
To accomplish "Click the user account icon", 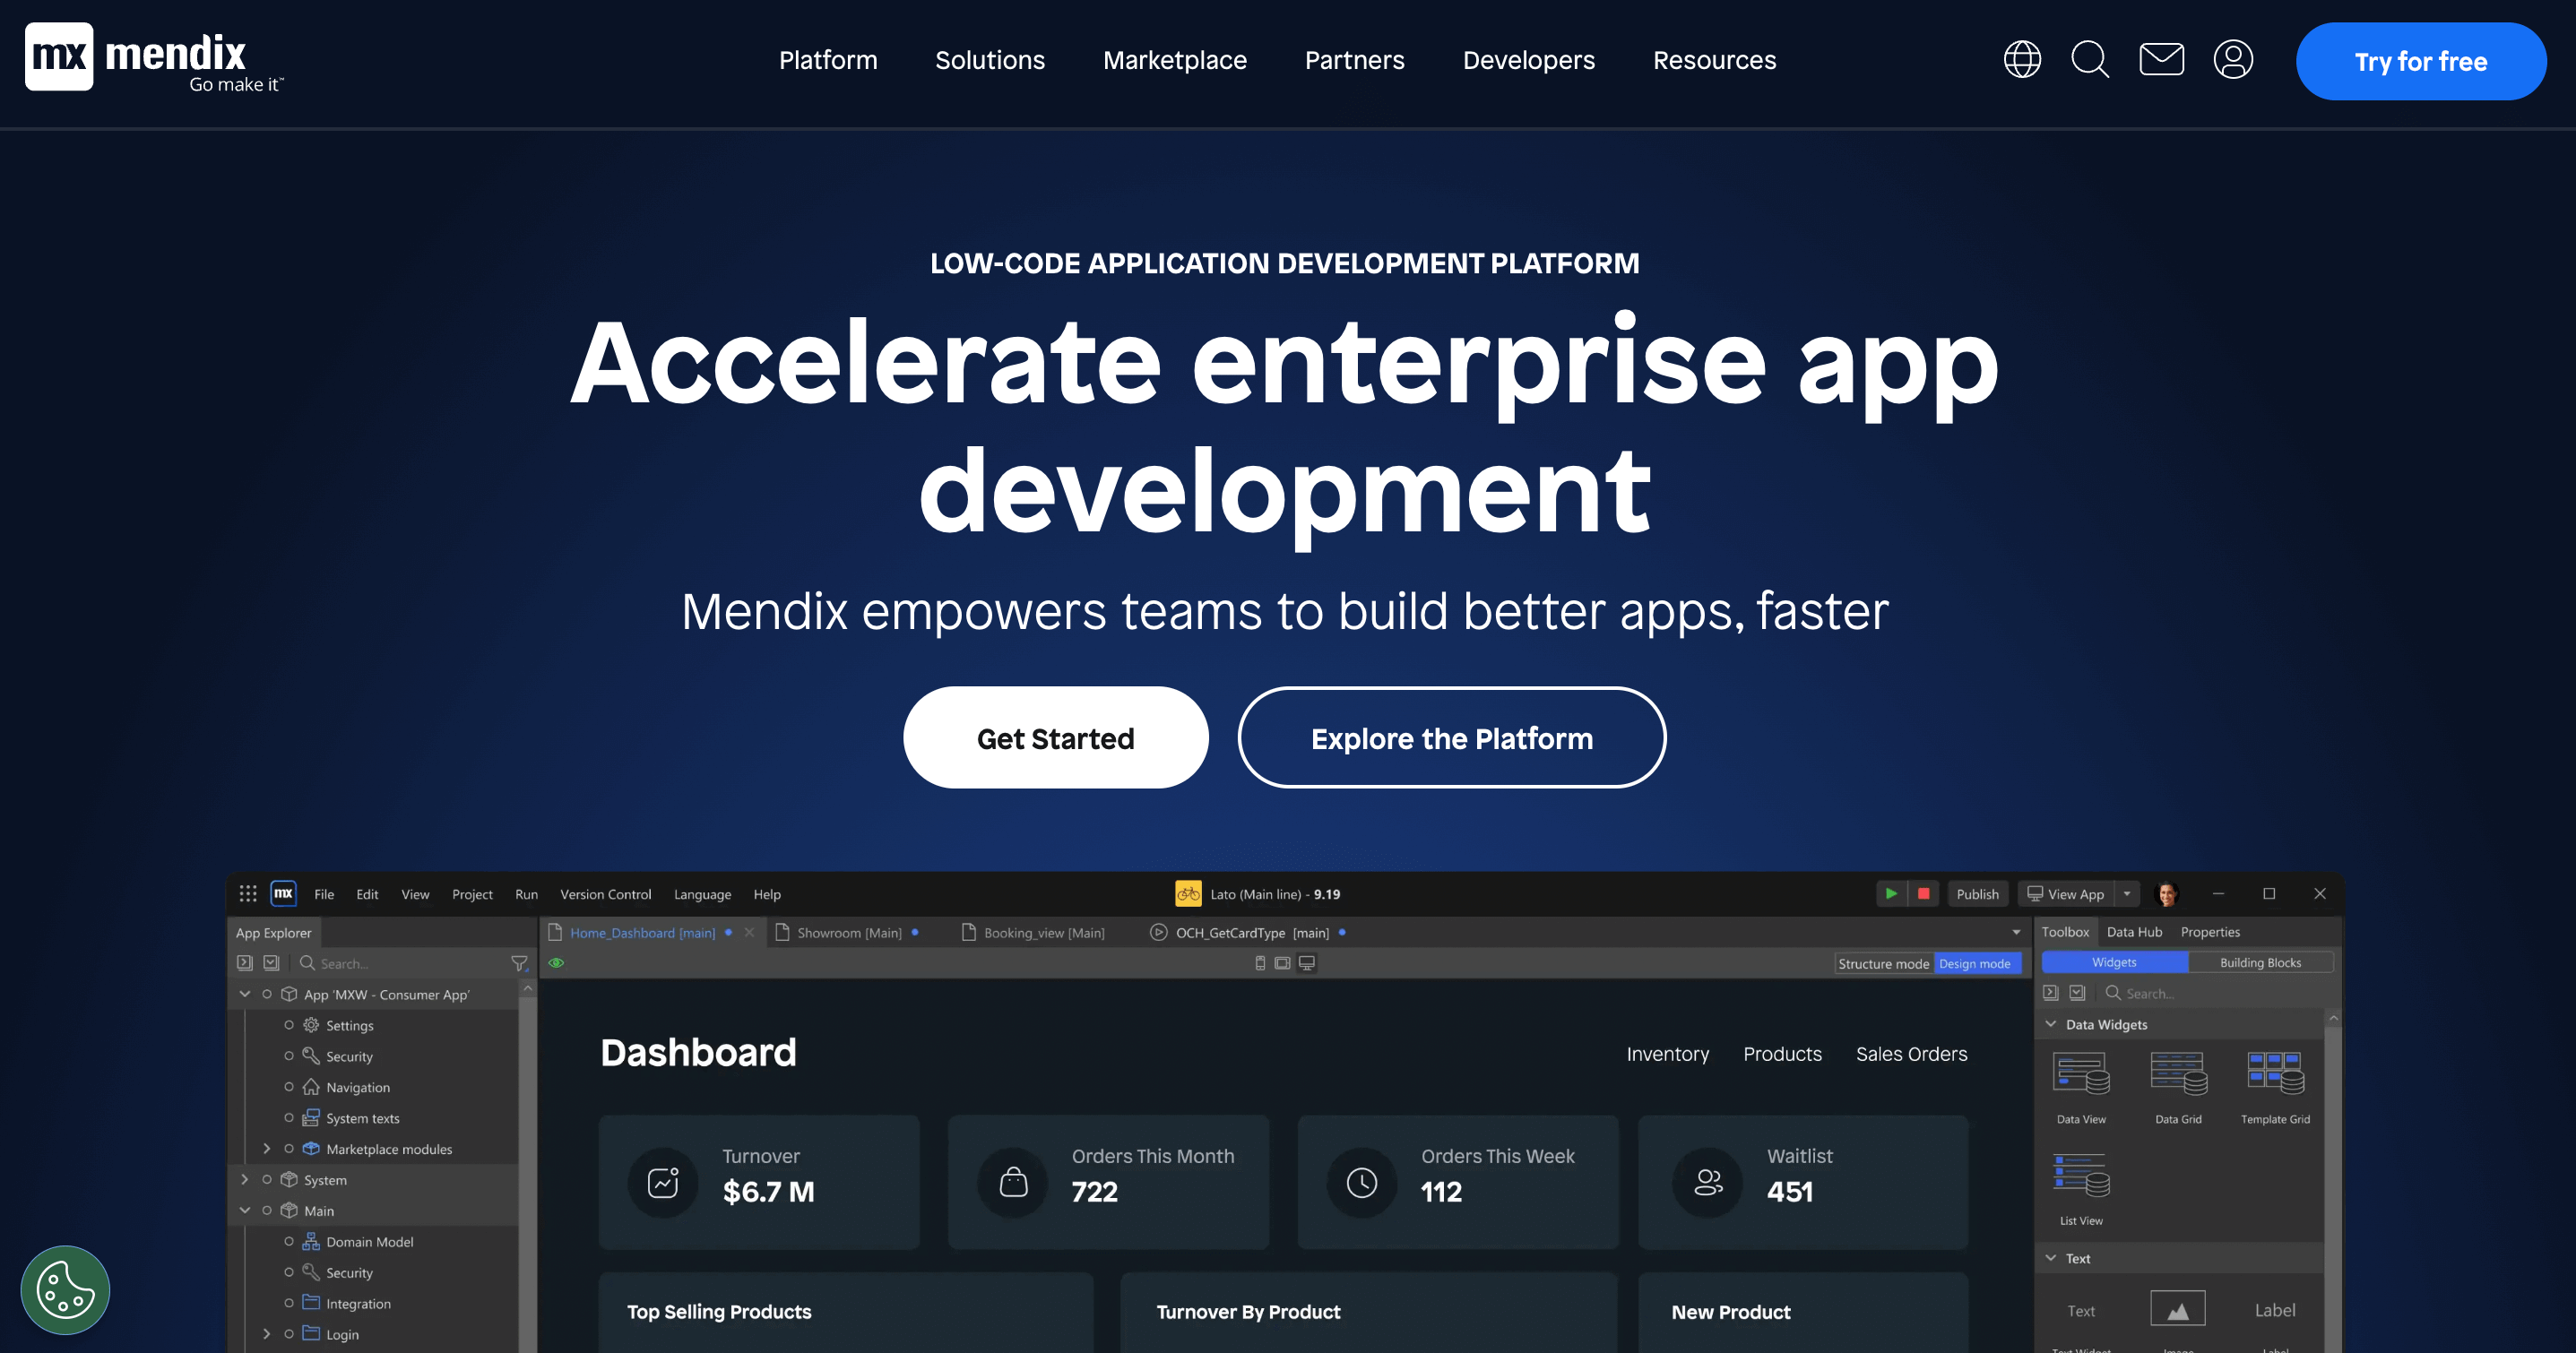I will point(2234,61).
